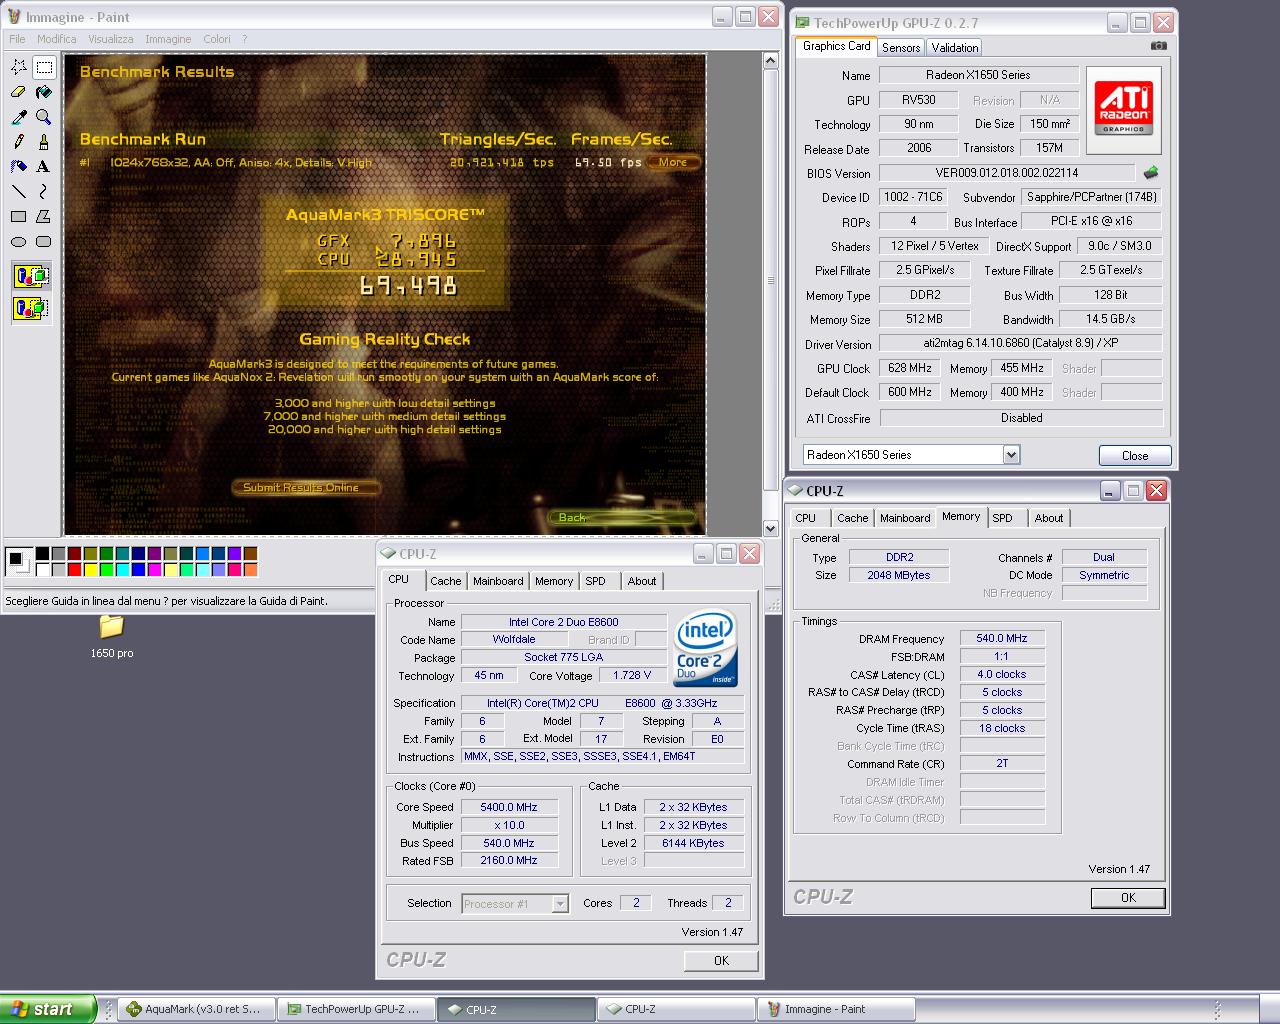Select the Free-Form Select tool in Paint

point(19,67)
